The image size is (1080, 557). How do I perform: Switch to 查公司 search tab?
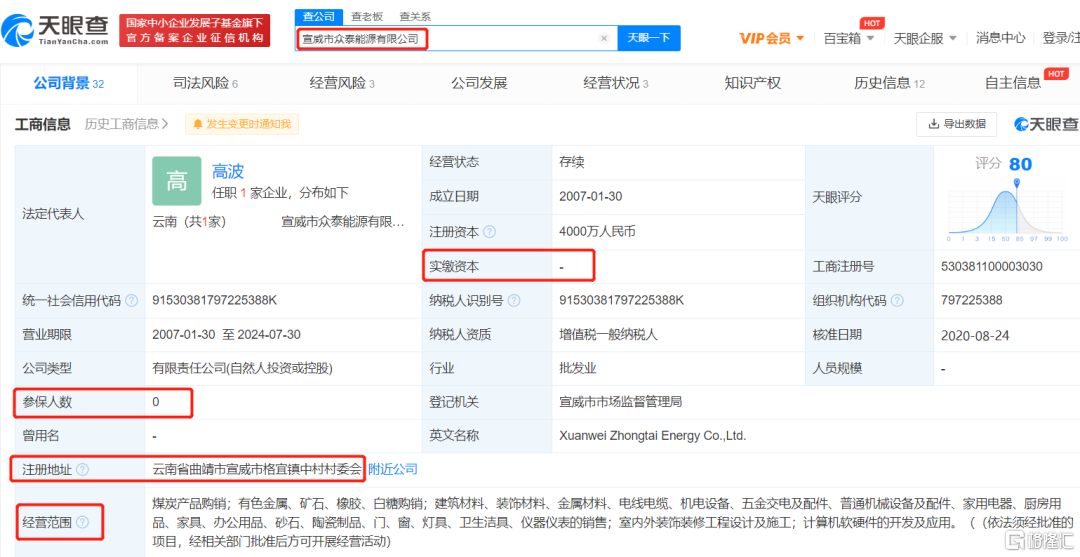pos(319,16)
